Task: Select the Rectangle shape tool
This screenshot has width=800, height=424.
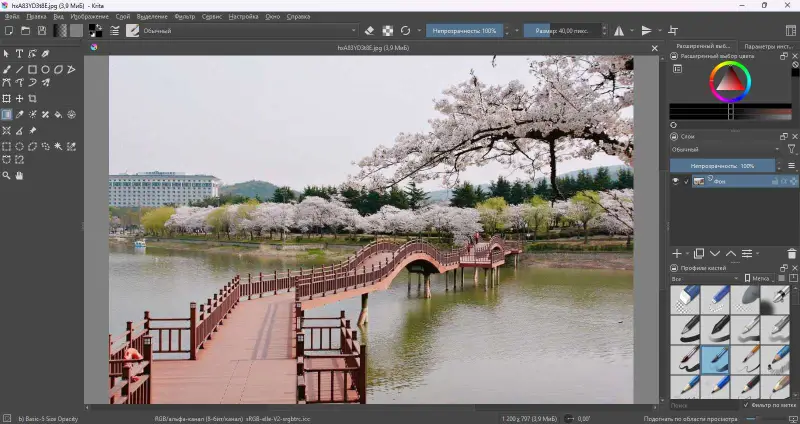Action: [x=32, y=69]
